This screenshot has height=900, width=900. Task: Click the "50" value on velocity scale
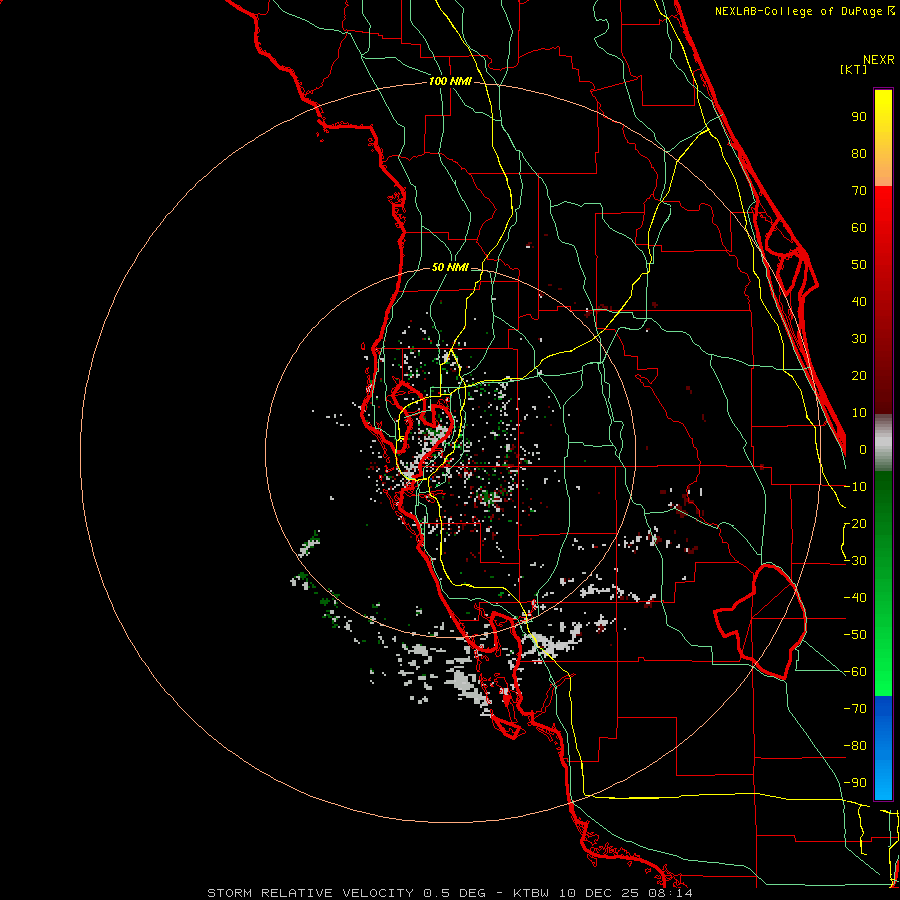coord(859,265)
